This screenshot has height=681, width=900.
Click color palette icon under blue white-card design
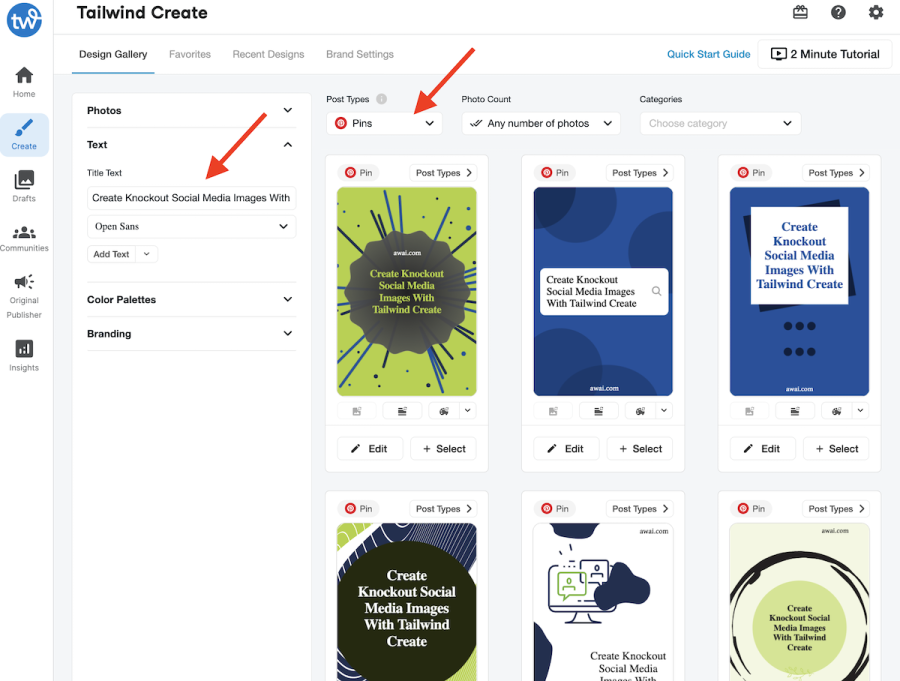point(836,411)
